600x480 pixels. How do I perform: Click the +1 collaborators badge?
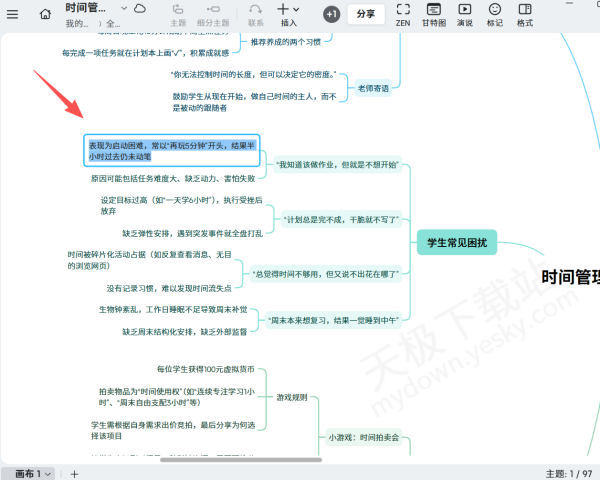point(332,14)
